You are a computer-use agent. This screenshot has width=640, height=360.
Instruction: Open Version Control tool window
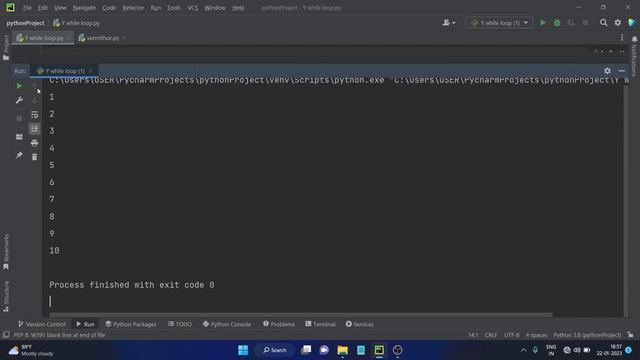pyautogui.click(x=42, y=324)
